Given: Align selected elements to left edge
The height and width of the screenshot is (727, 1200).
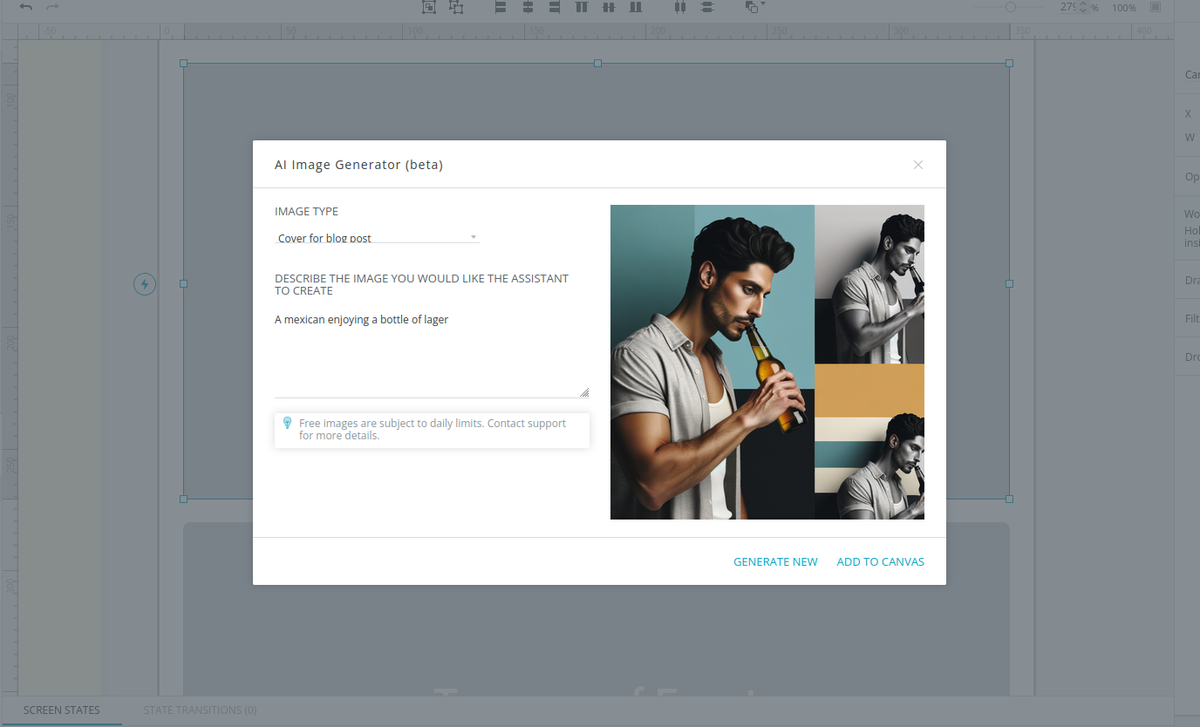Looking at the screenshot, I should tap(501, 7).
